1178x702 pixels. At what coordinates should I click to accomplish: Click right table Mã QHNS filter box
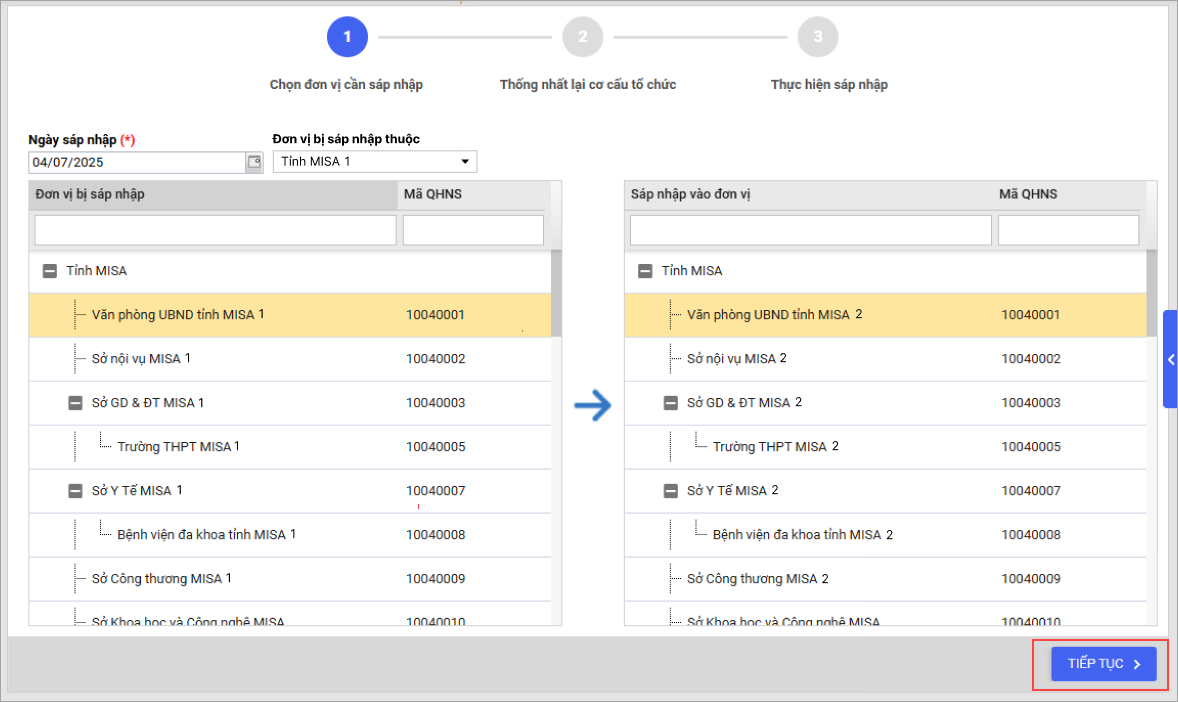(1068, 230)
